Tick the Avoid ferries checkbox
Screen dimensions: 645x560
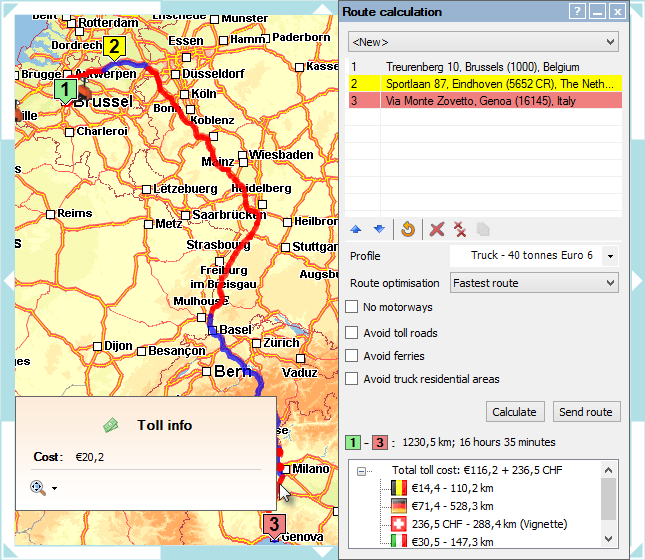tap(352, 356)
